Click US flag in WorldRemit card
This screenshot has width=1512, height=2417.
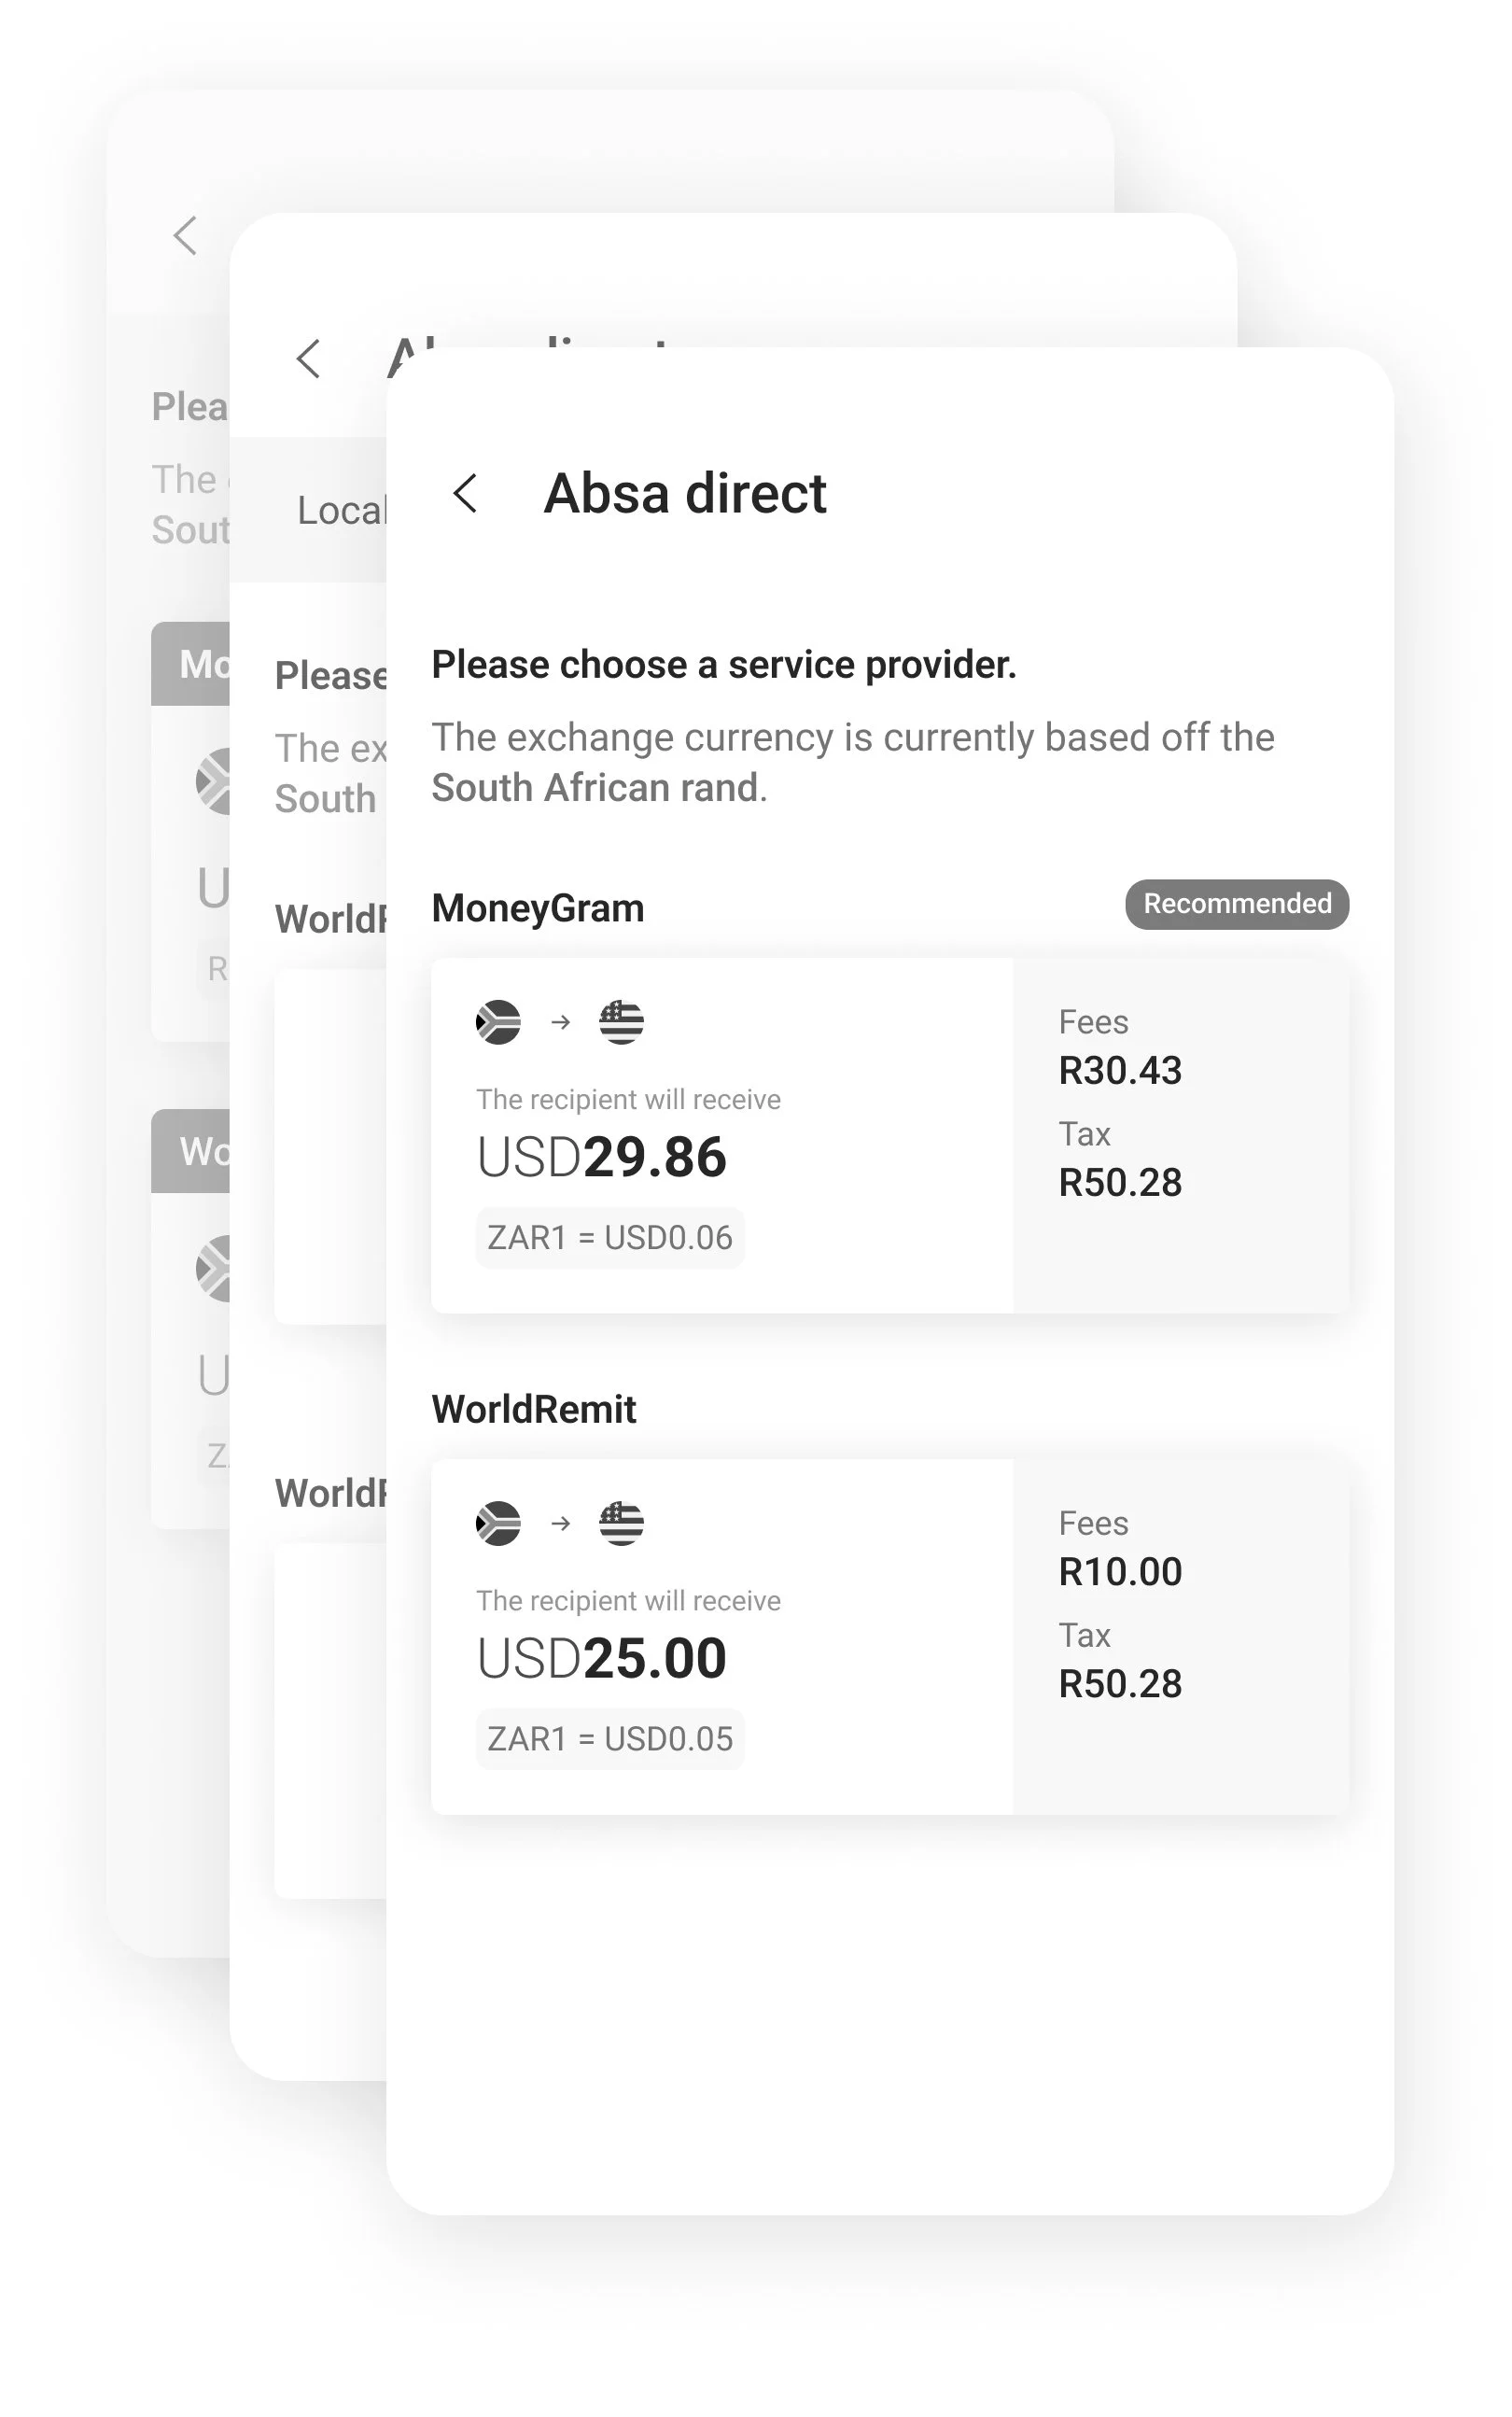click(x=621, y=1523)
